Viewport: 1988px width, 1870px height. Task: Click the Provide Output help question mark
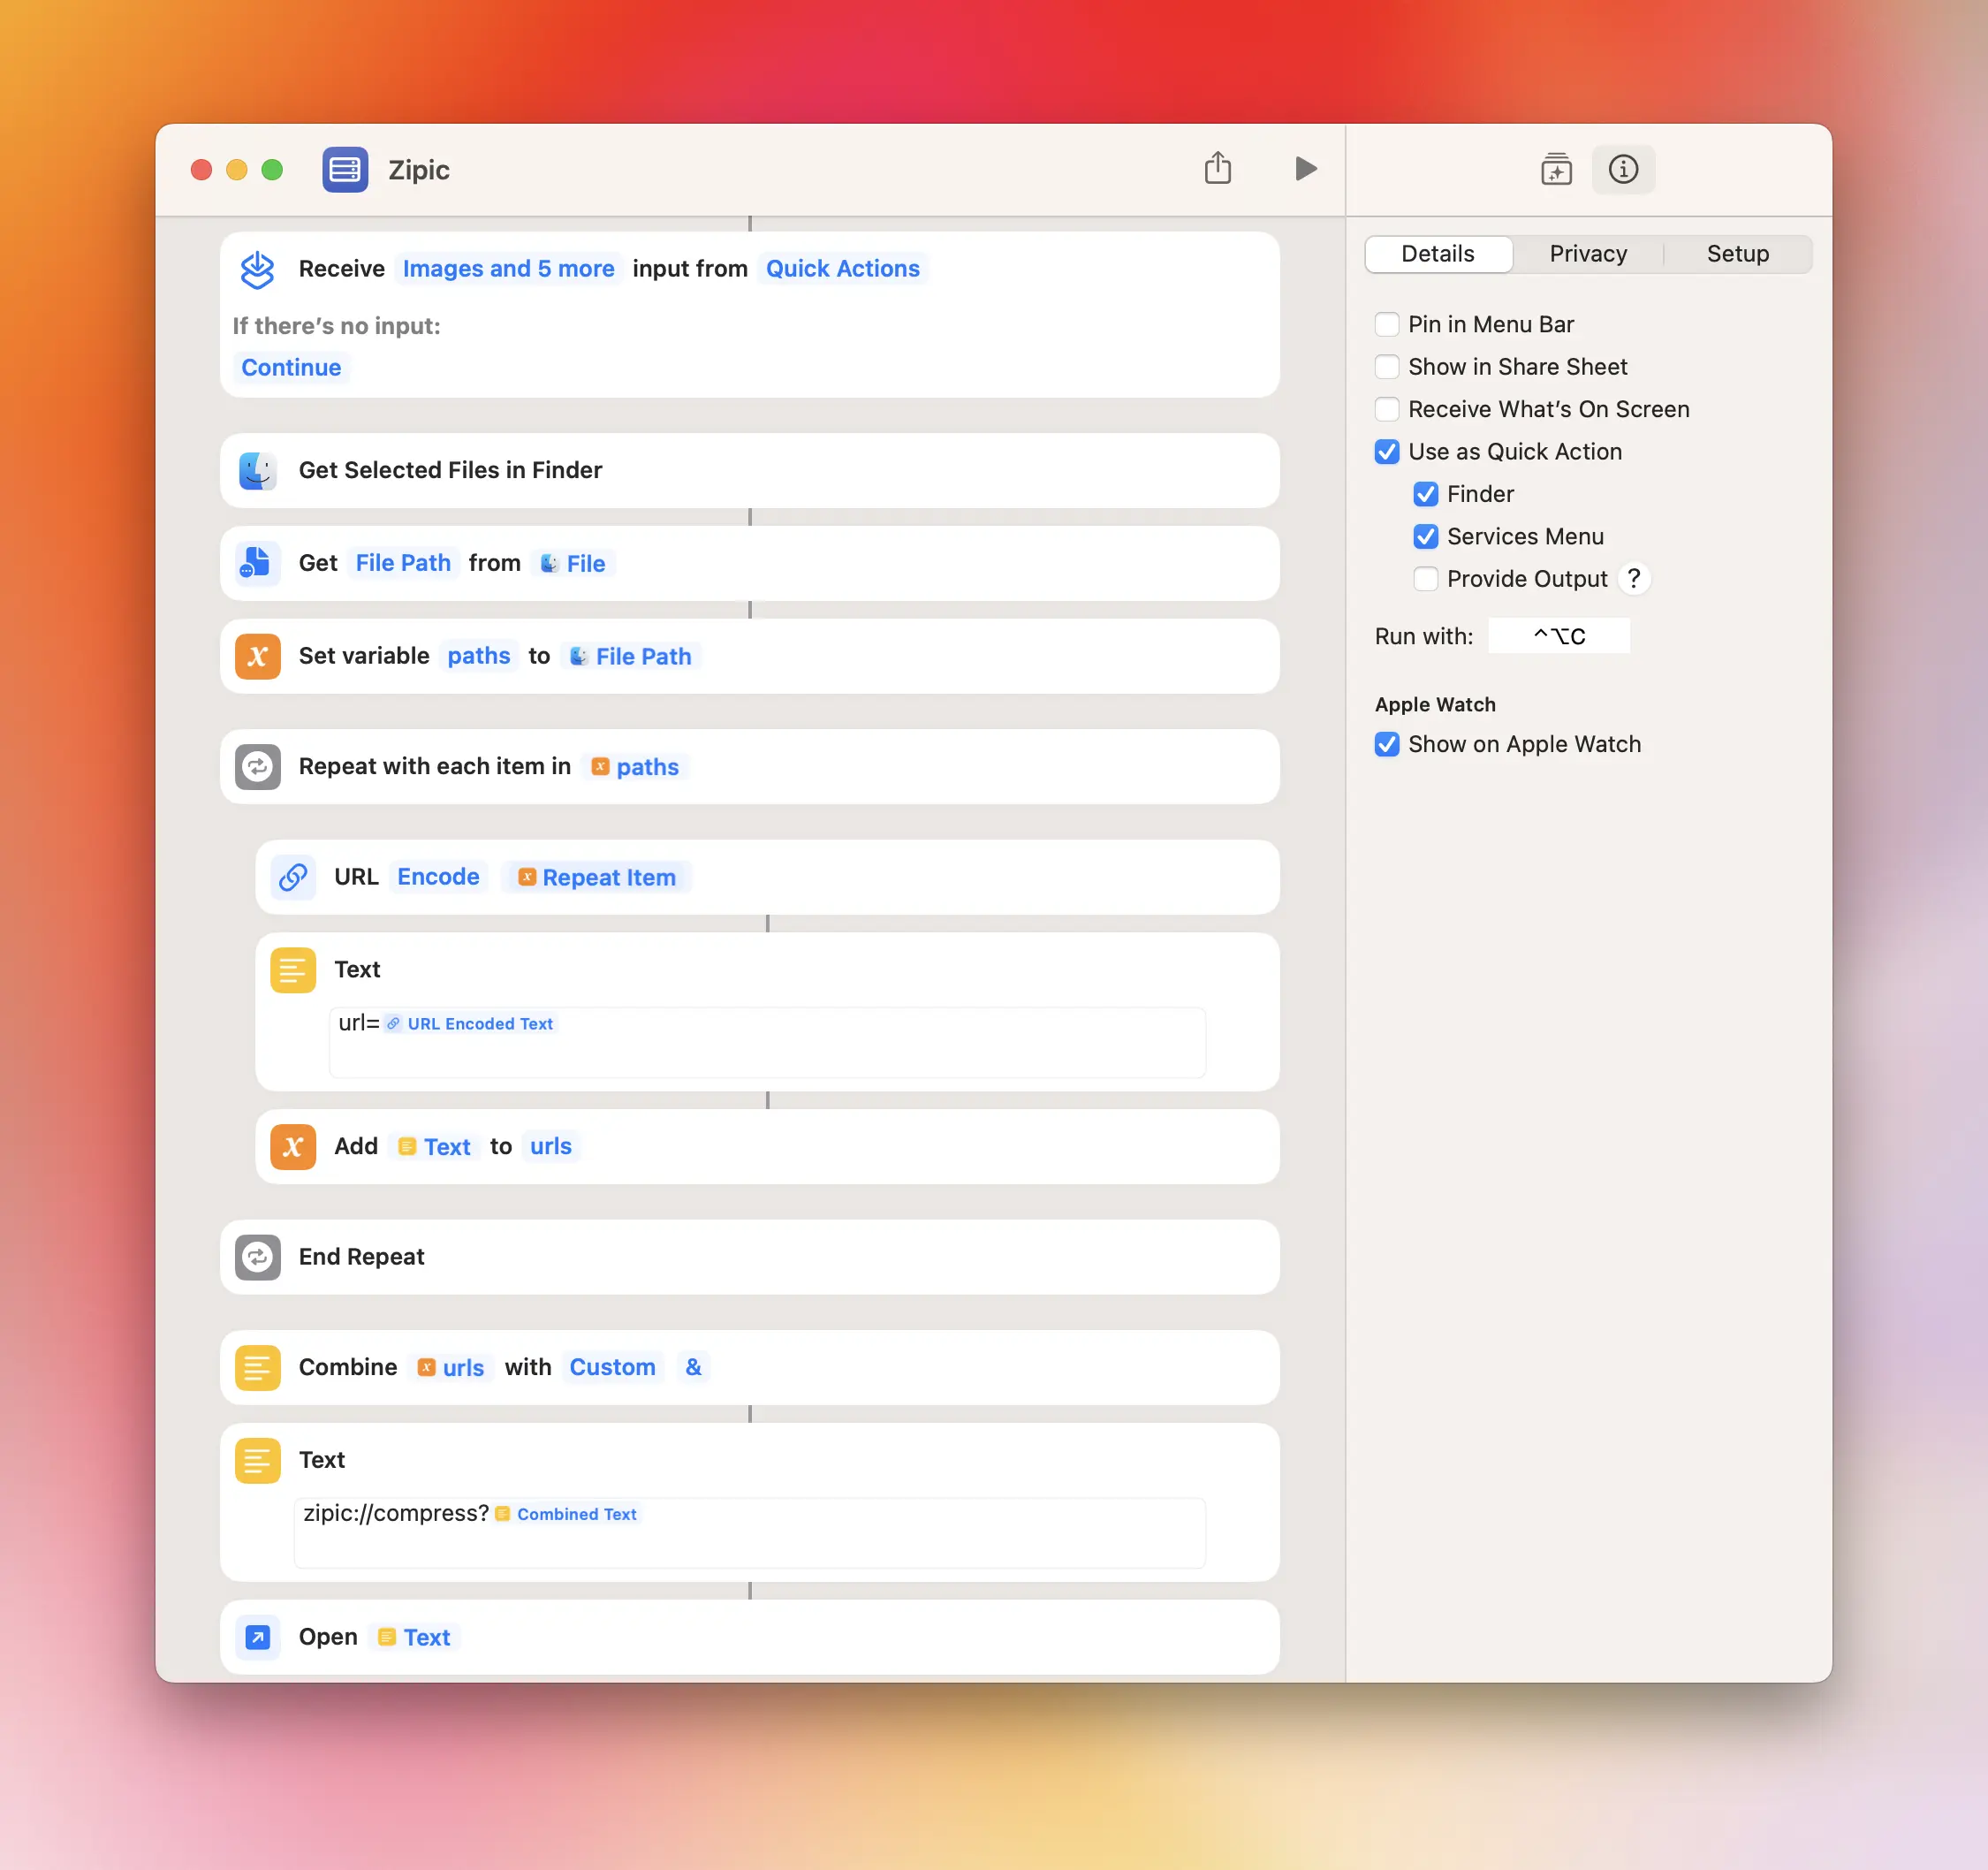click(x=1634, y=578)
